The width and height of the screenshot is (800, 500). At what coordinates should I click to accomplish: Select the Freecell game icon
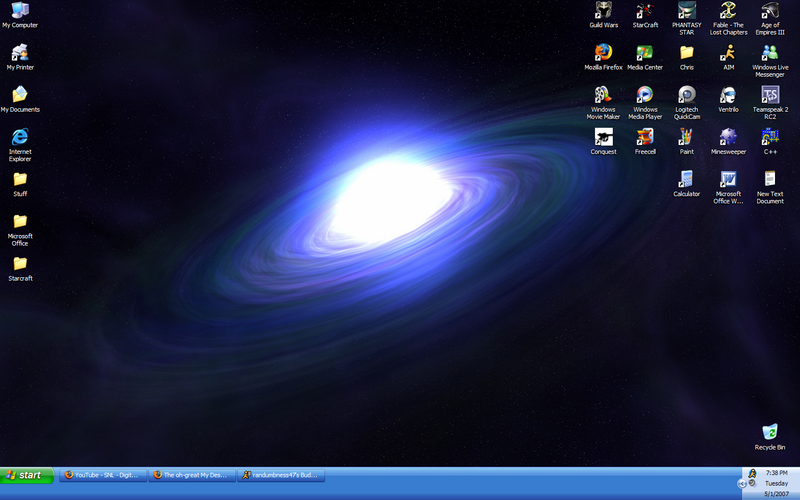coord(645,141)
